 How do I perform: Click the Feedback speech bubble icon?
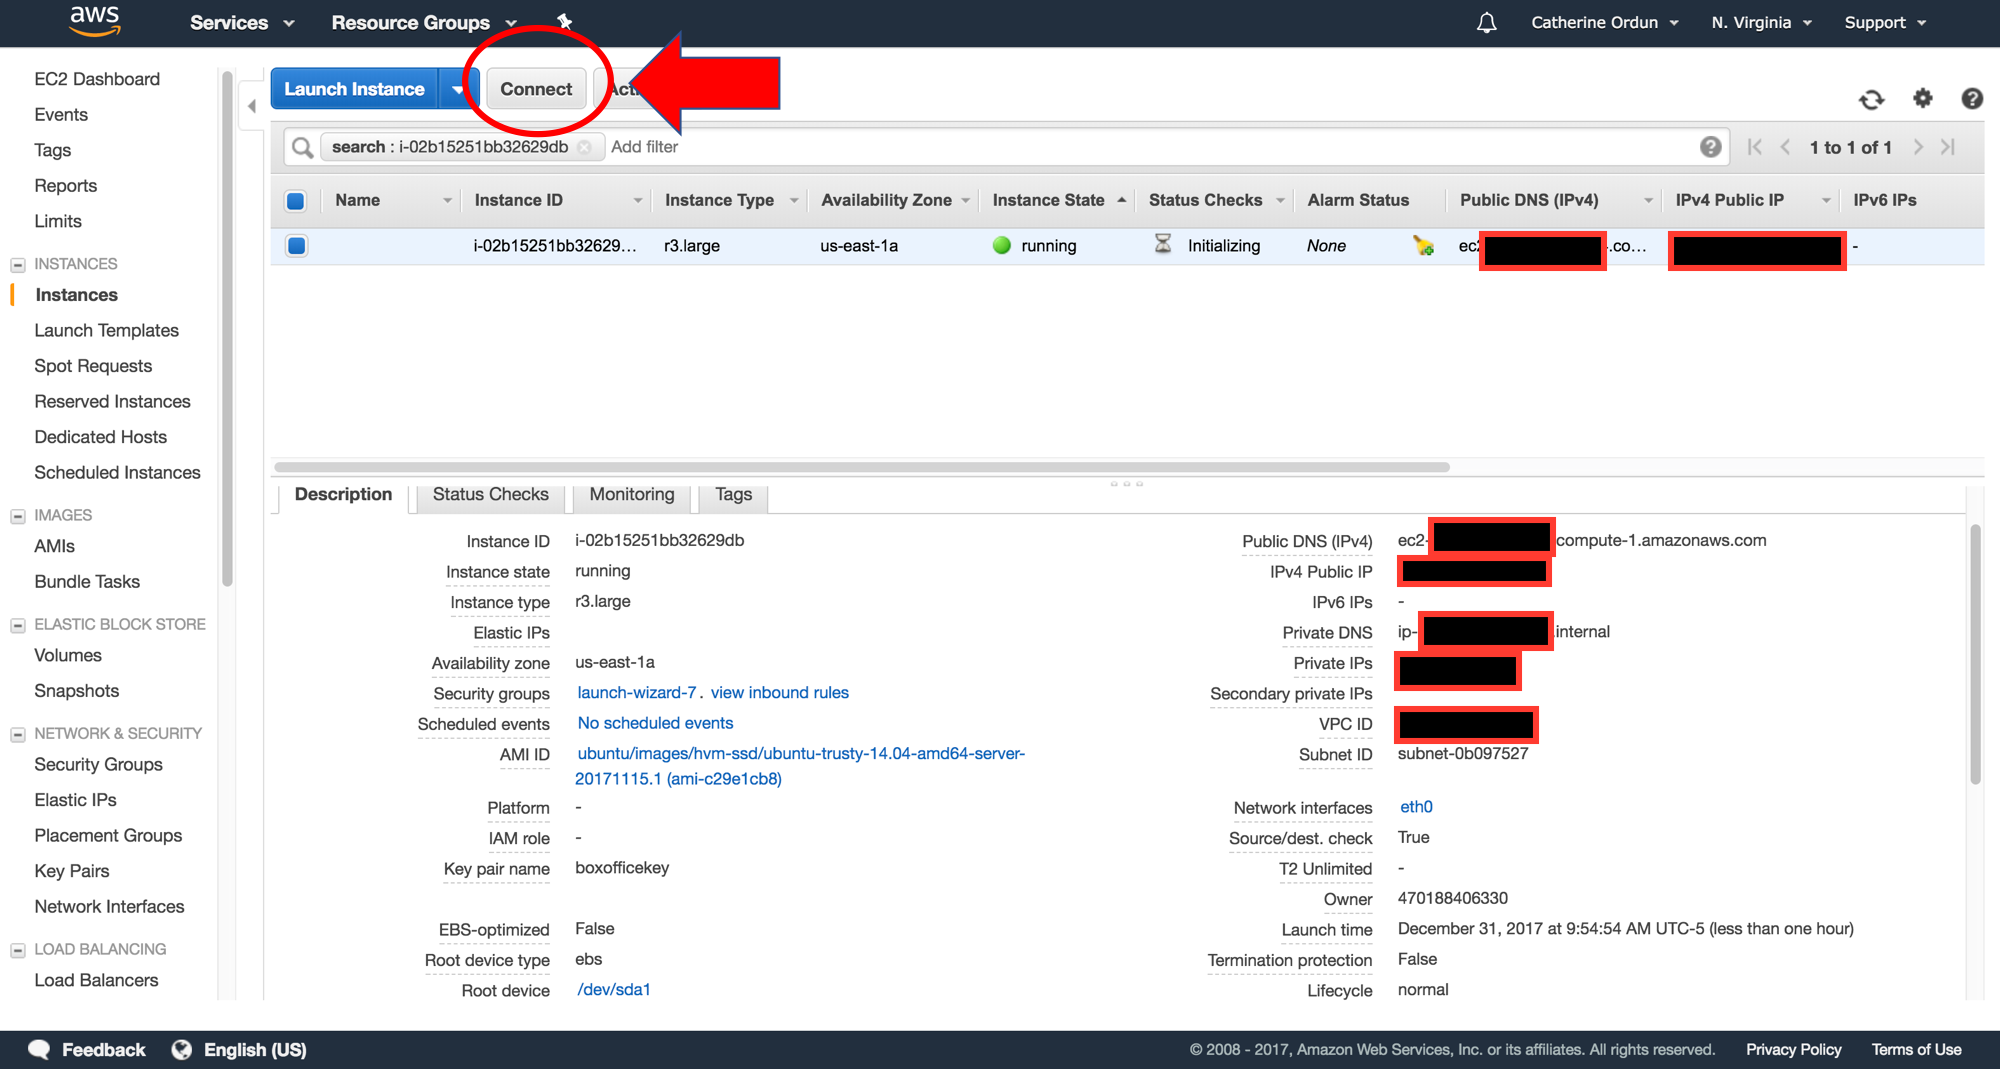click(40, 1049)
